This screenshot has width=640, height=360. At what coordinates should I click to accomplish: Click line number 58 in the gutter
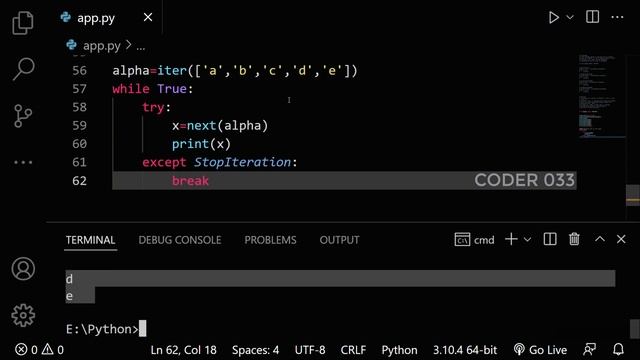click(80, 107)
